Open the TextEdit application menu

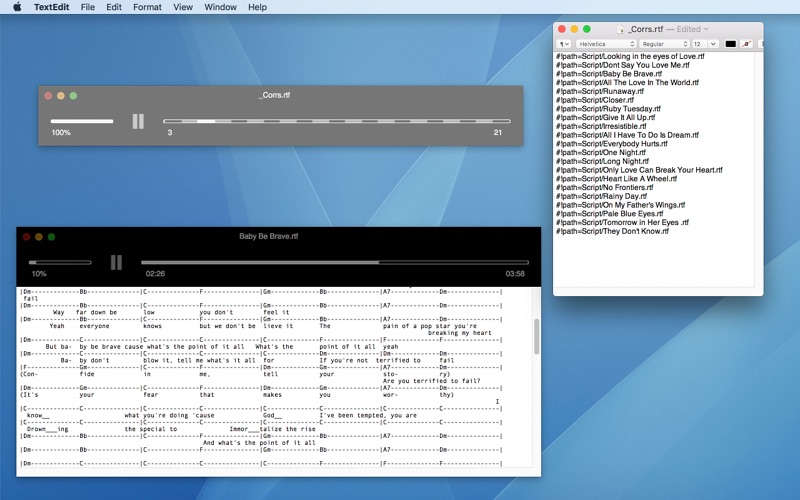pyautogui.click(x=52, y=7)
